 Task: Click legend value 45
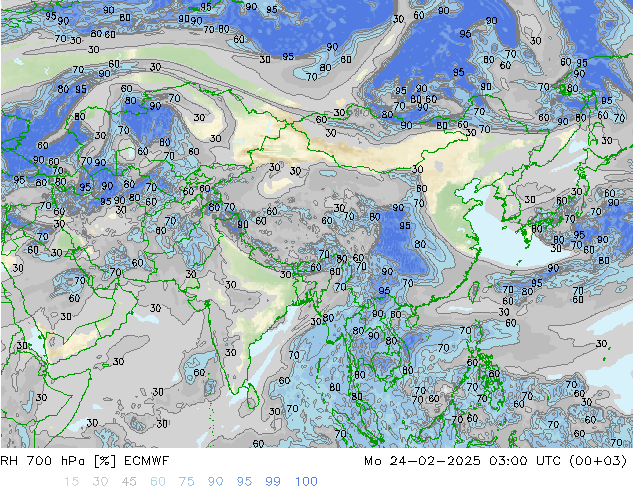tap(129, 481)
